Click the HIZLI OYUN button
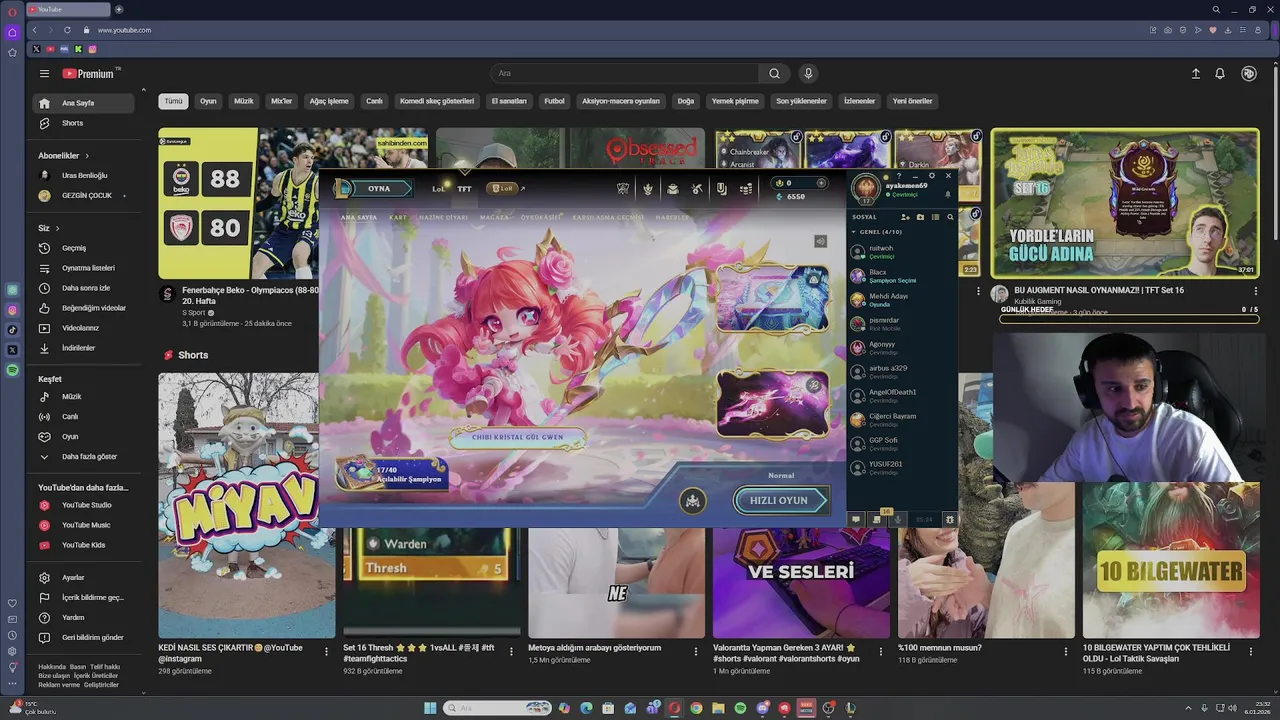The image size is (1280, 720). tap(782, 500)
